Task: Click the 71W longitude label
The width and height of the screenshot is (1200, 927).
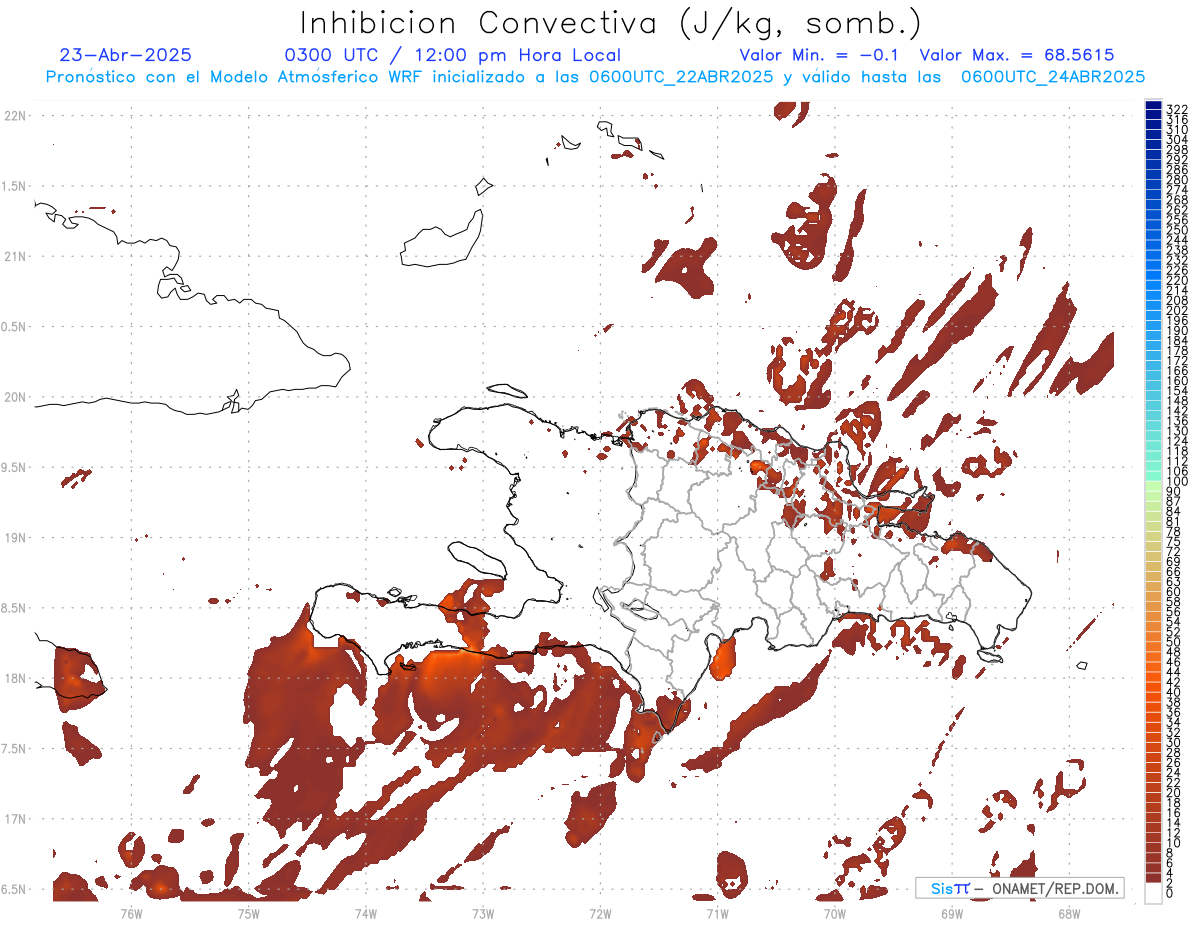Action: coord(717,912)
